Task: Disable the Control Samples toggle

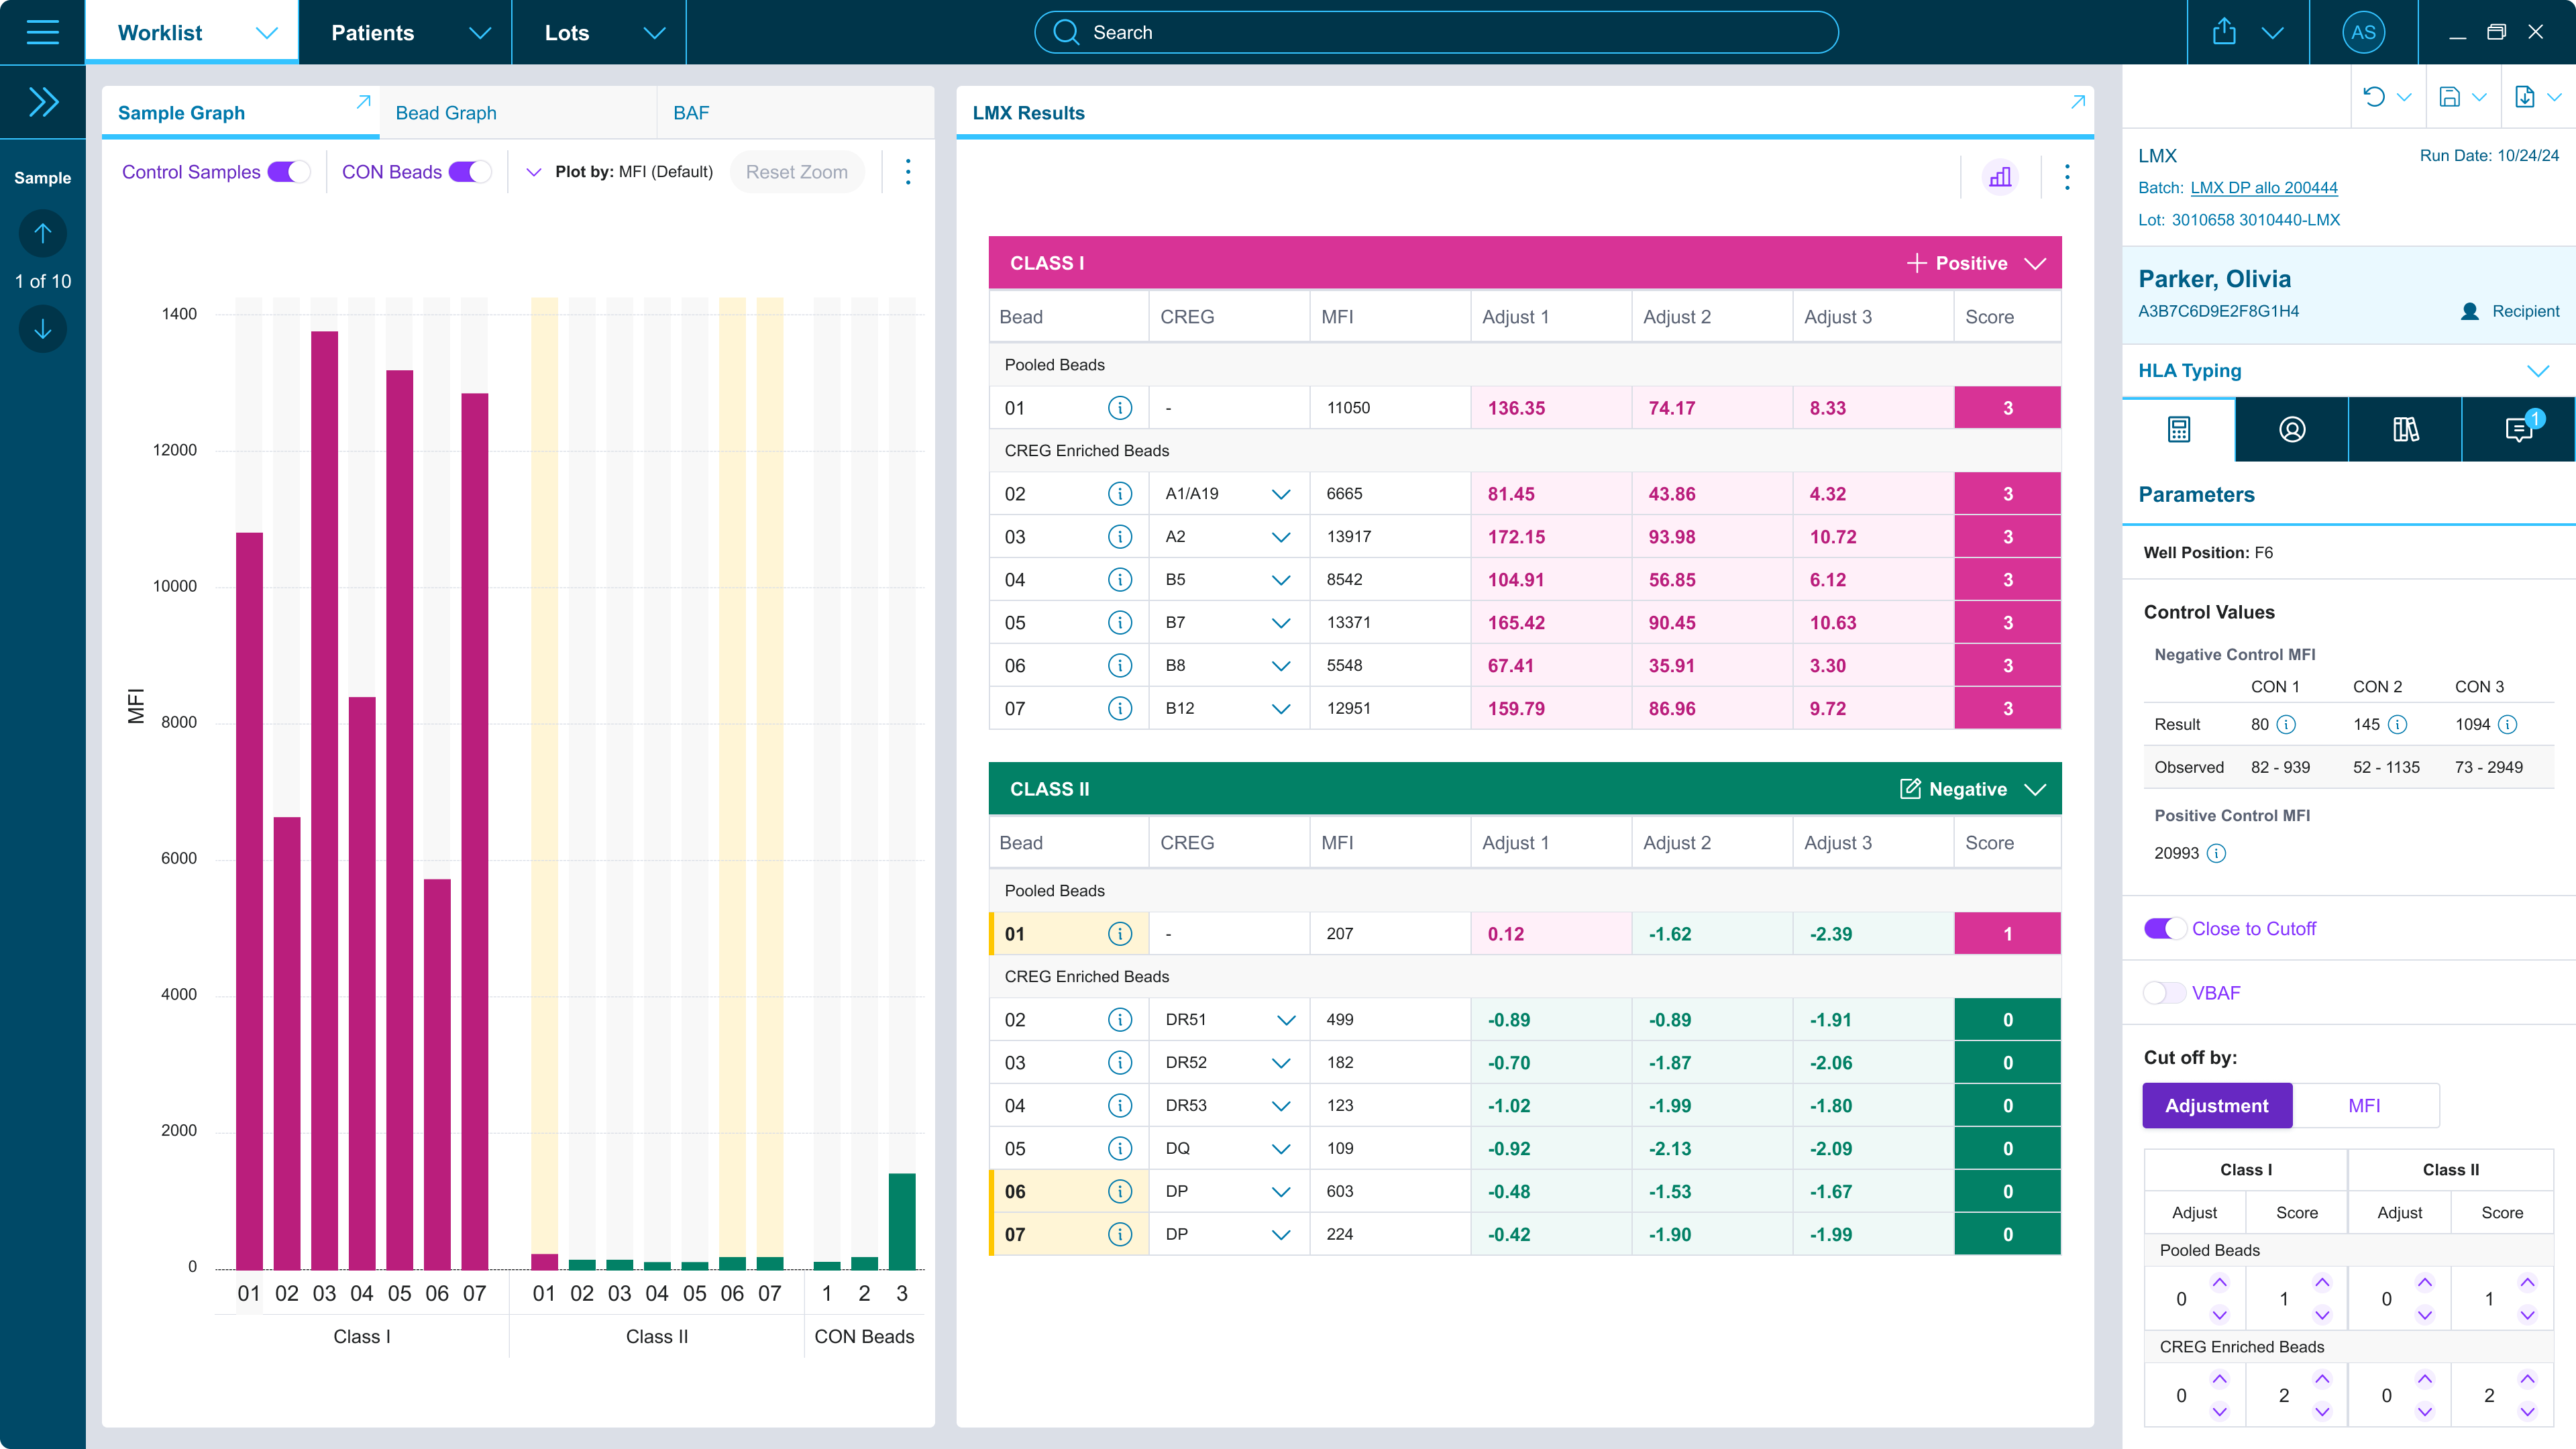Action: [289, 172]
